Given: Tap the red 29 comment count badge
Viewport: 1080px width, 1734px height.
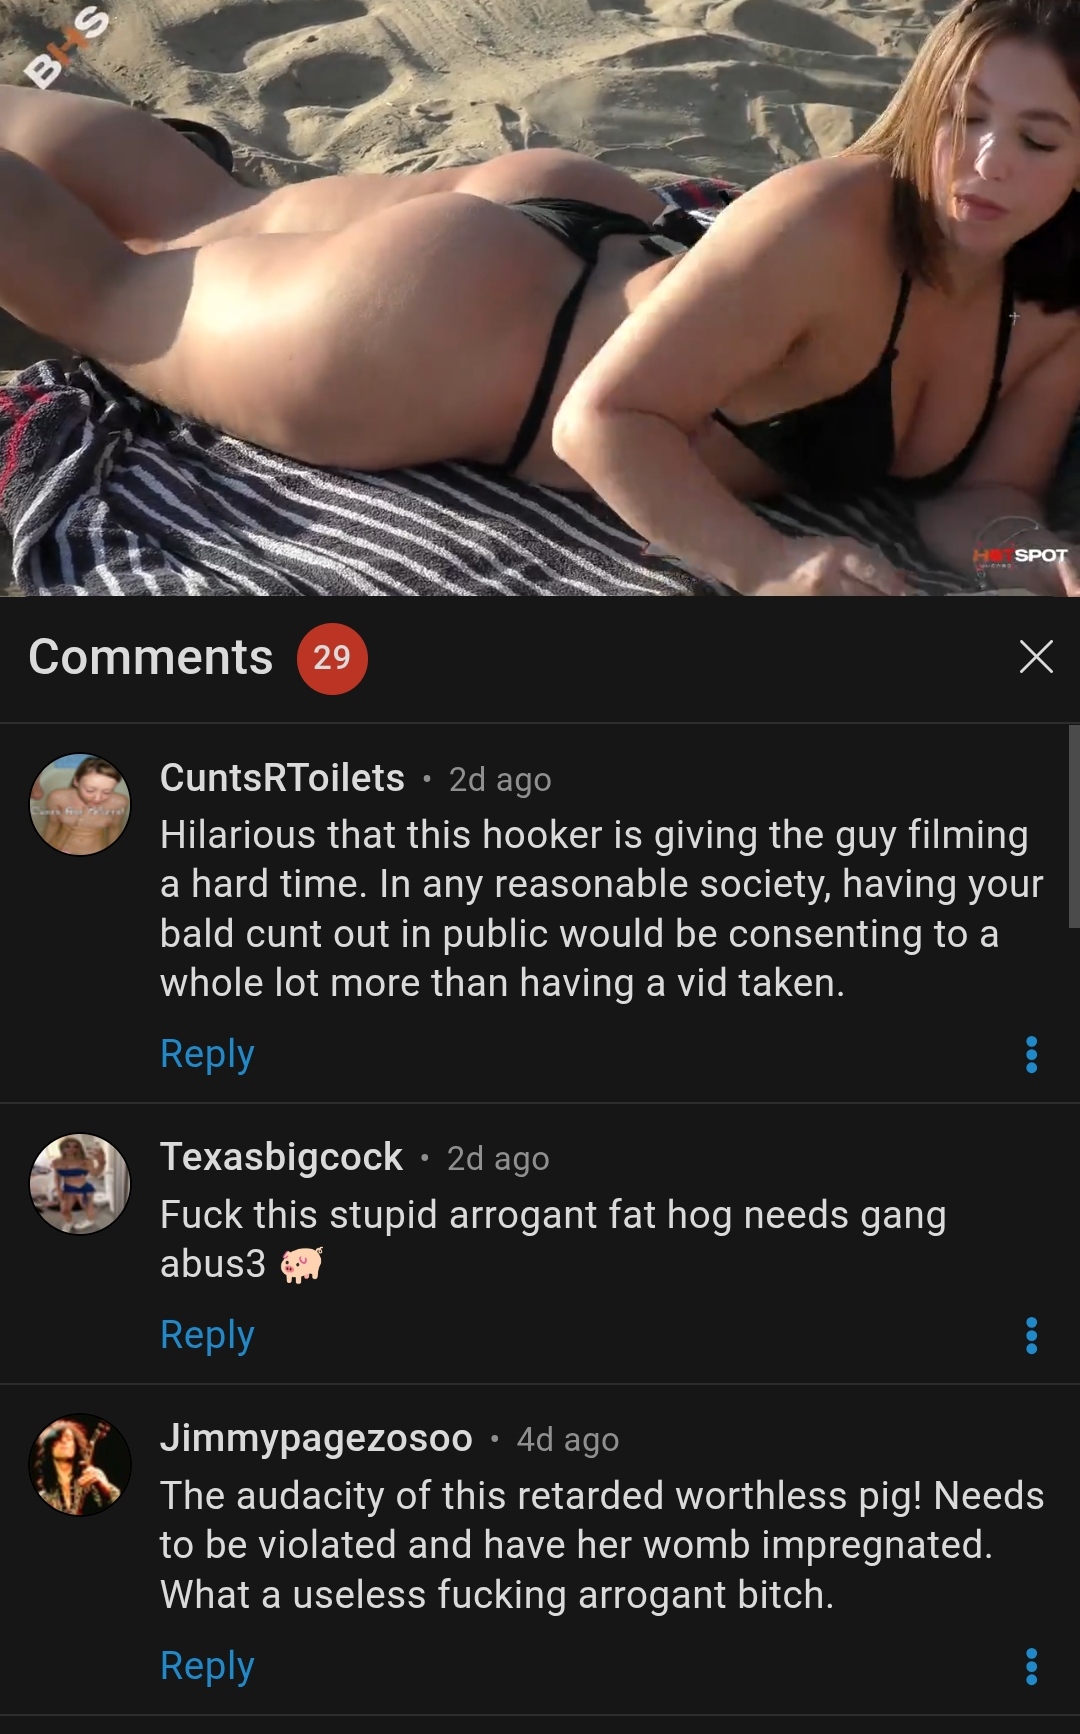Looking at the screenshot, I should [x=332, y=658].
